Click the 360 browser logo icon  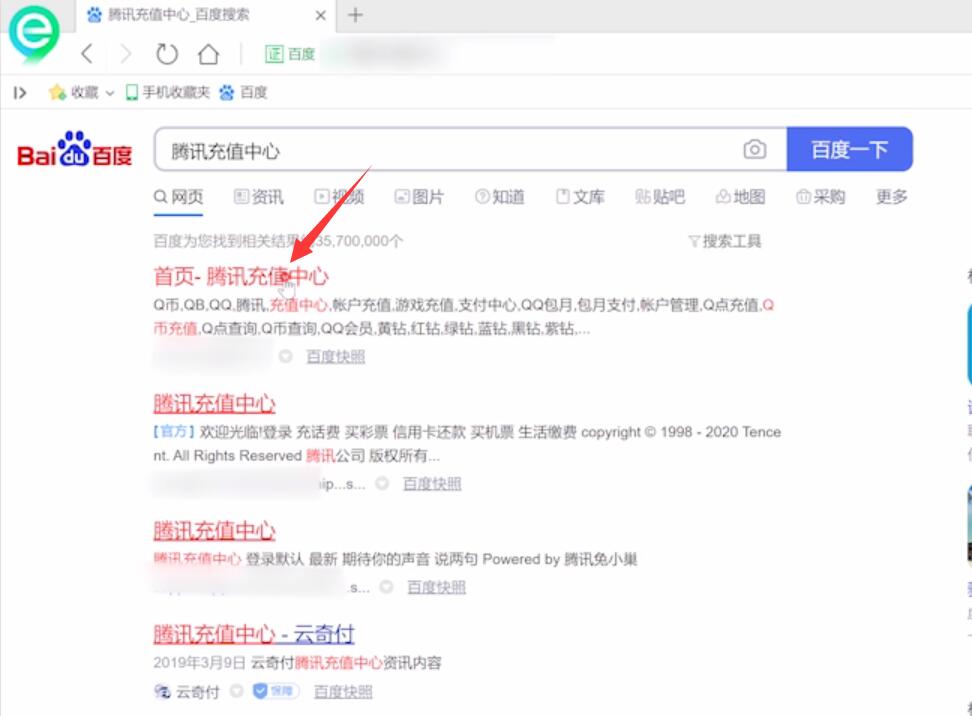[x=34, y=33]
